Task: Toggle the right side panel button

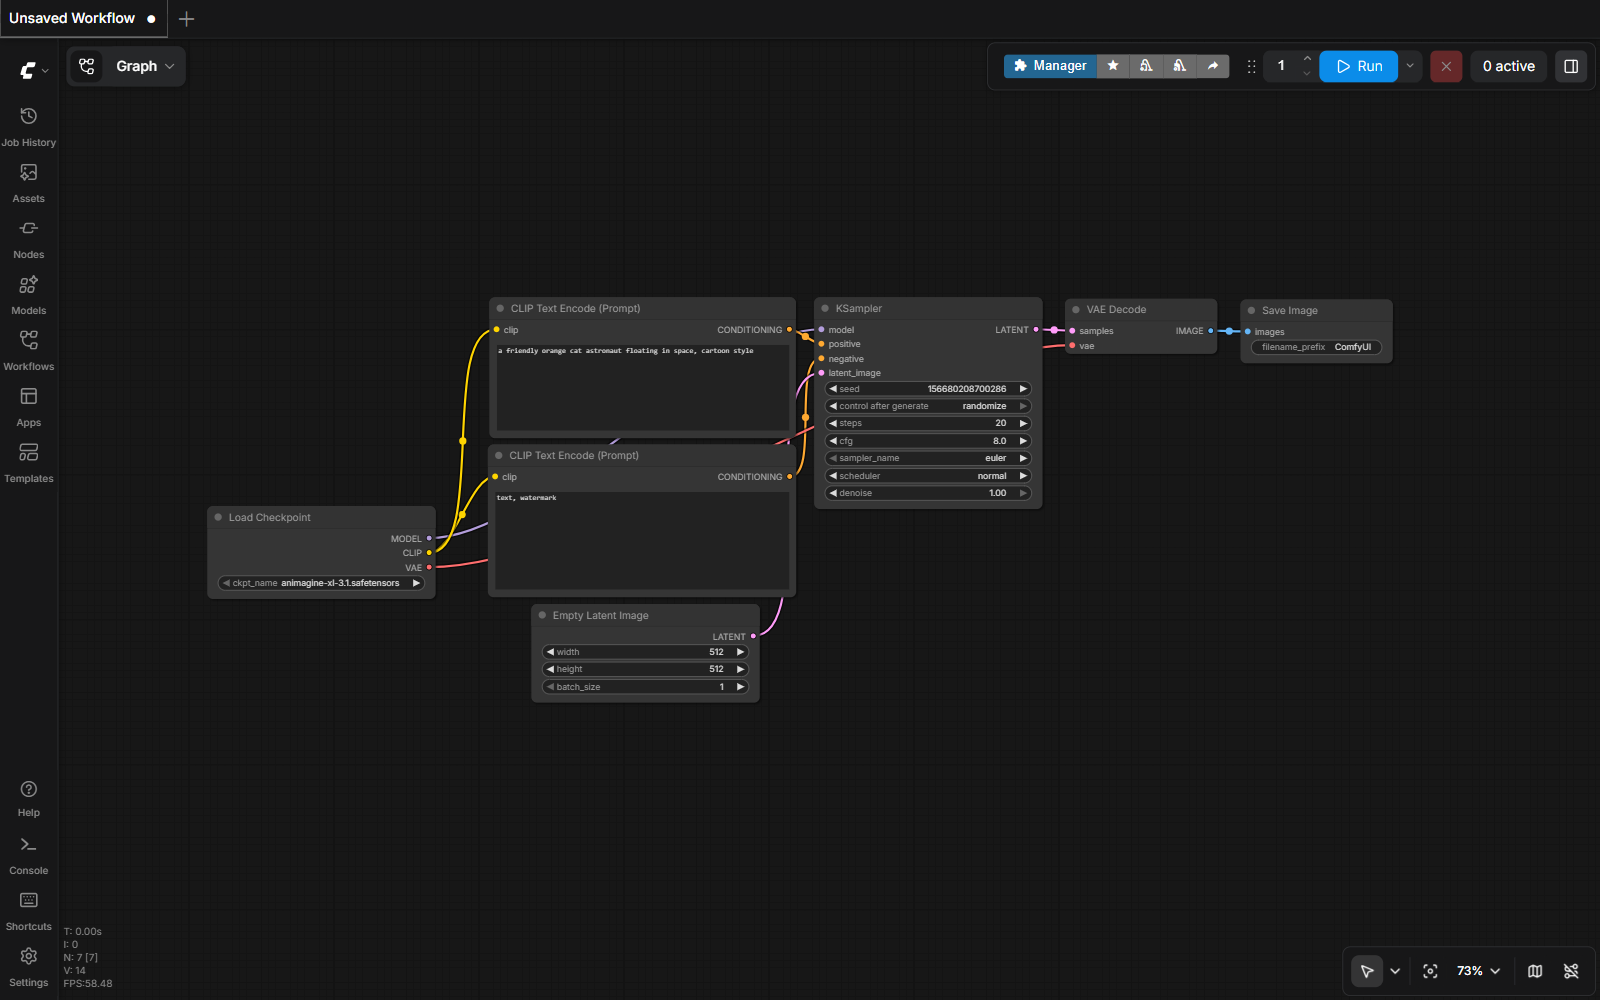Action: pos(1571,66)
